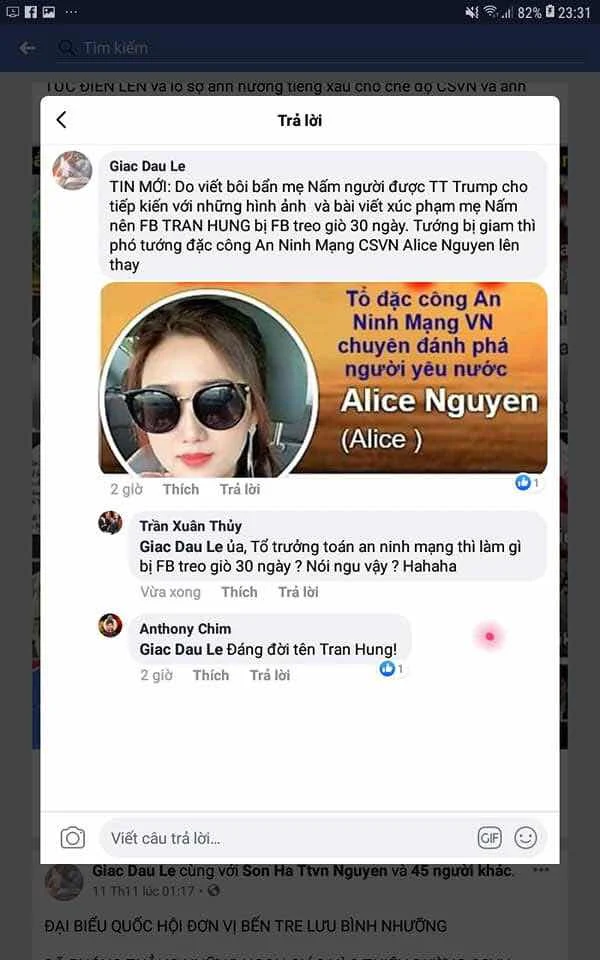This screenshot has height=960, width=600.
Task: Open post options three-dot menu
Action: [541, 870]
